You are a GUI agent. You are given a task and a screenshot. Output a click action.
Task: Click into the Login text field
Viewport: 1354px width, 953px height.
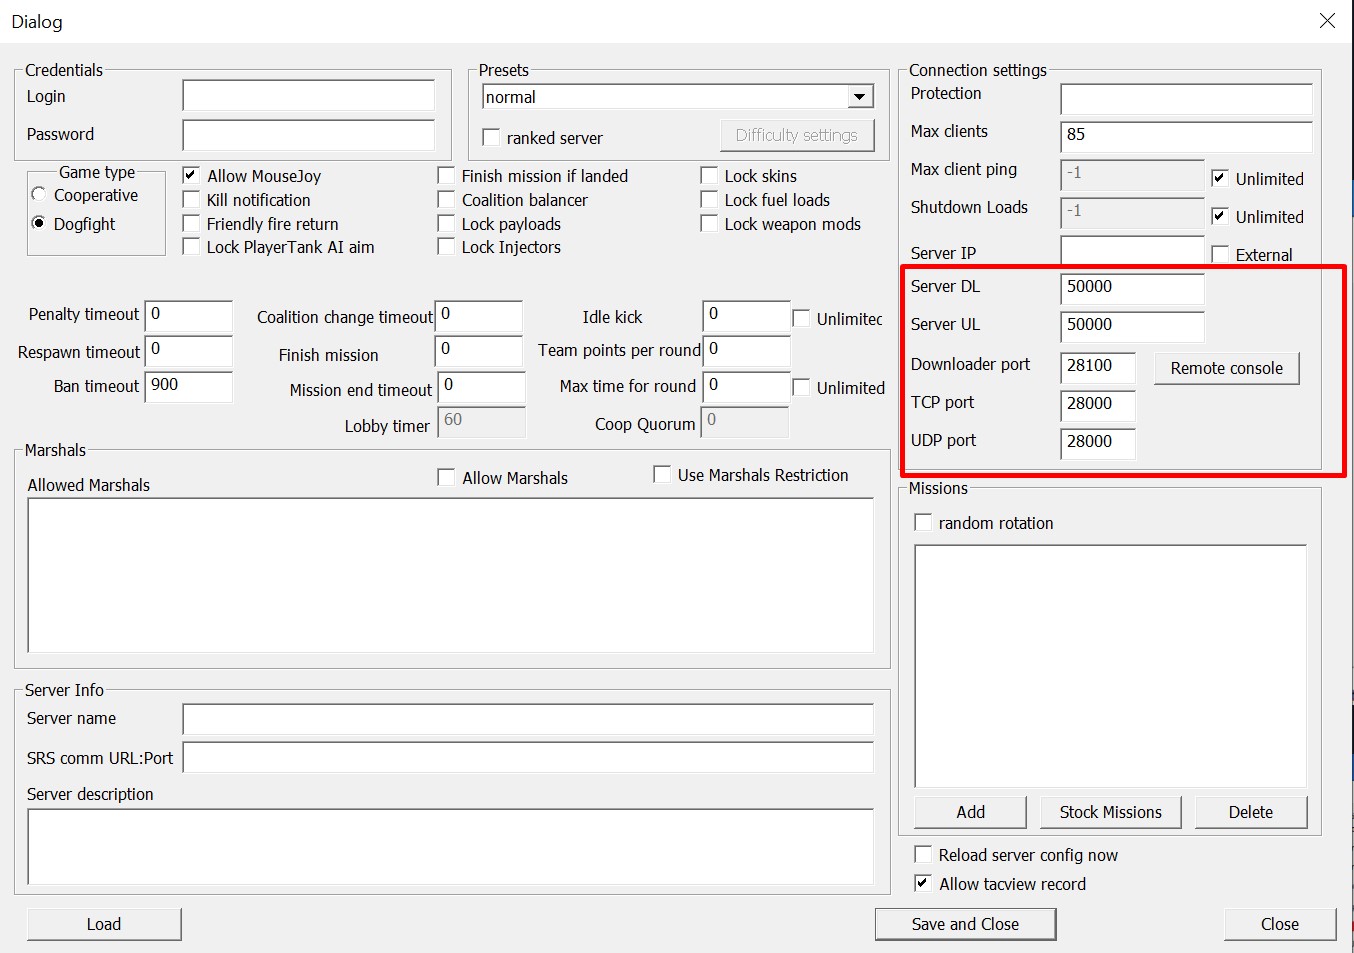(308, 96)
